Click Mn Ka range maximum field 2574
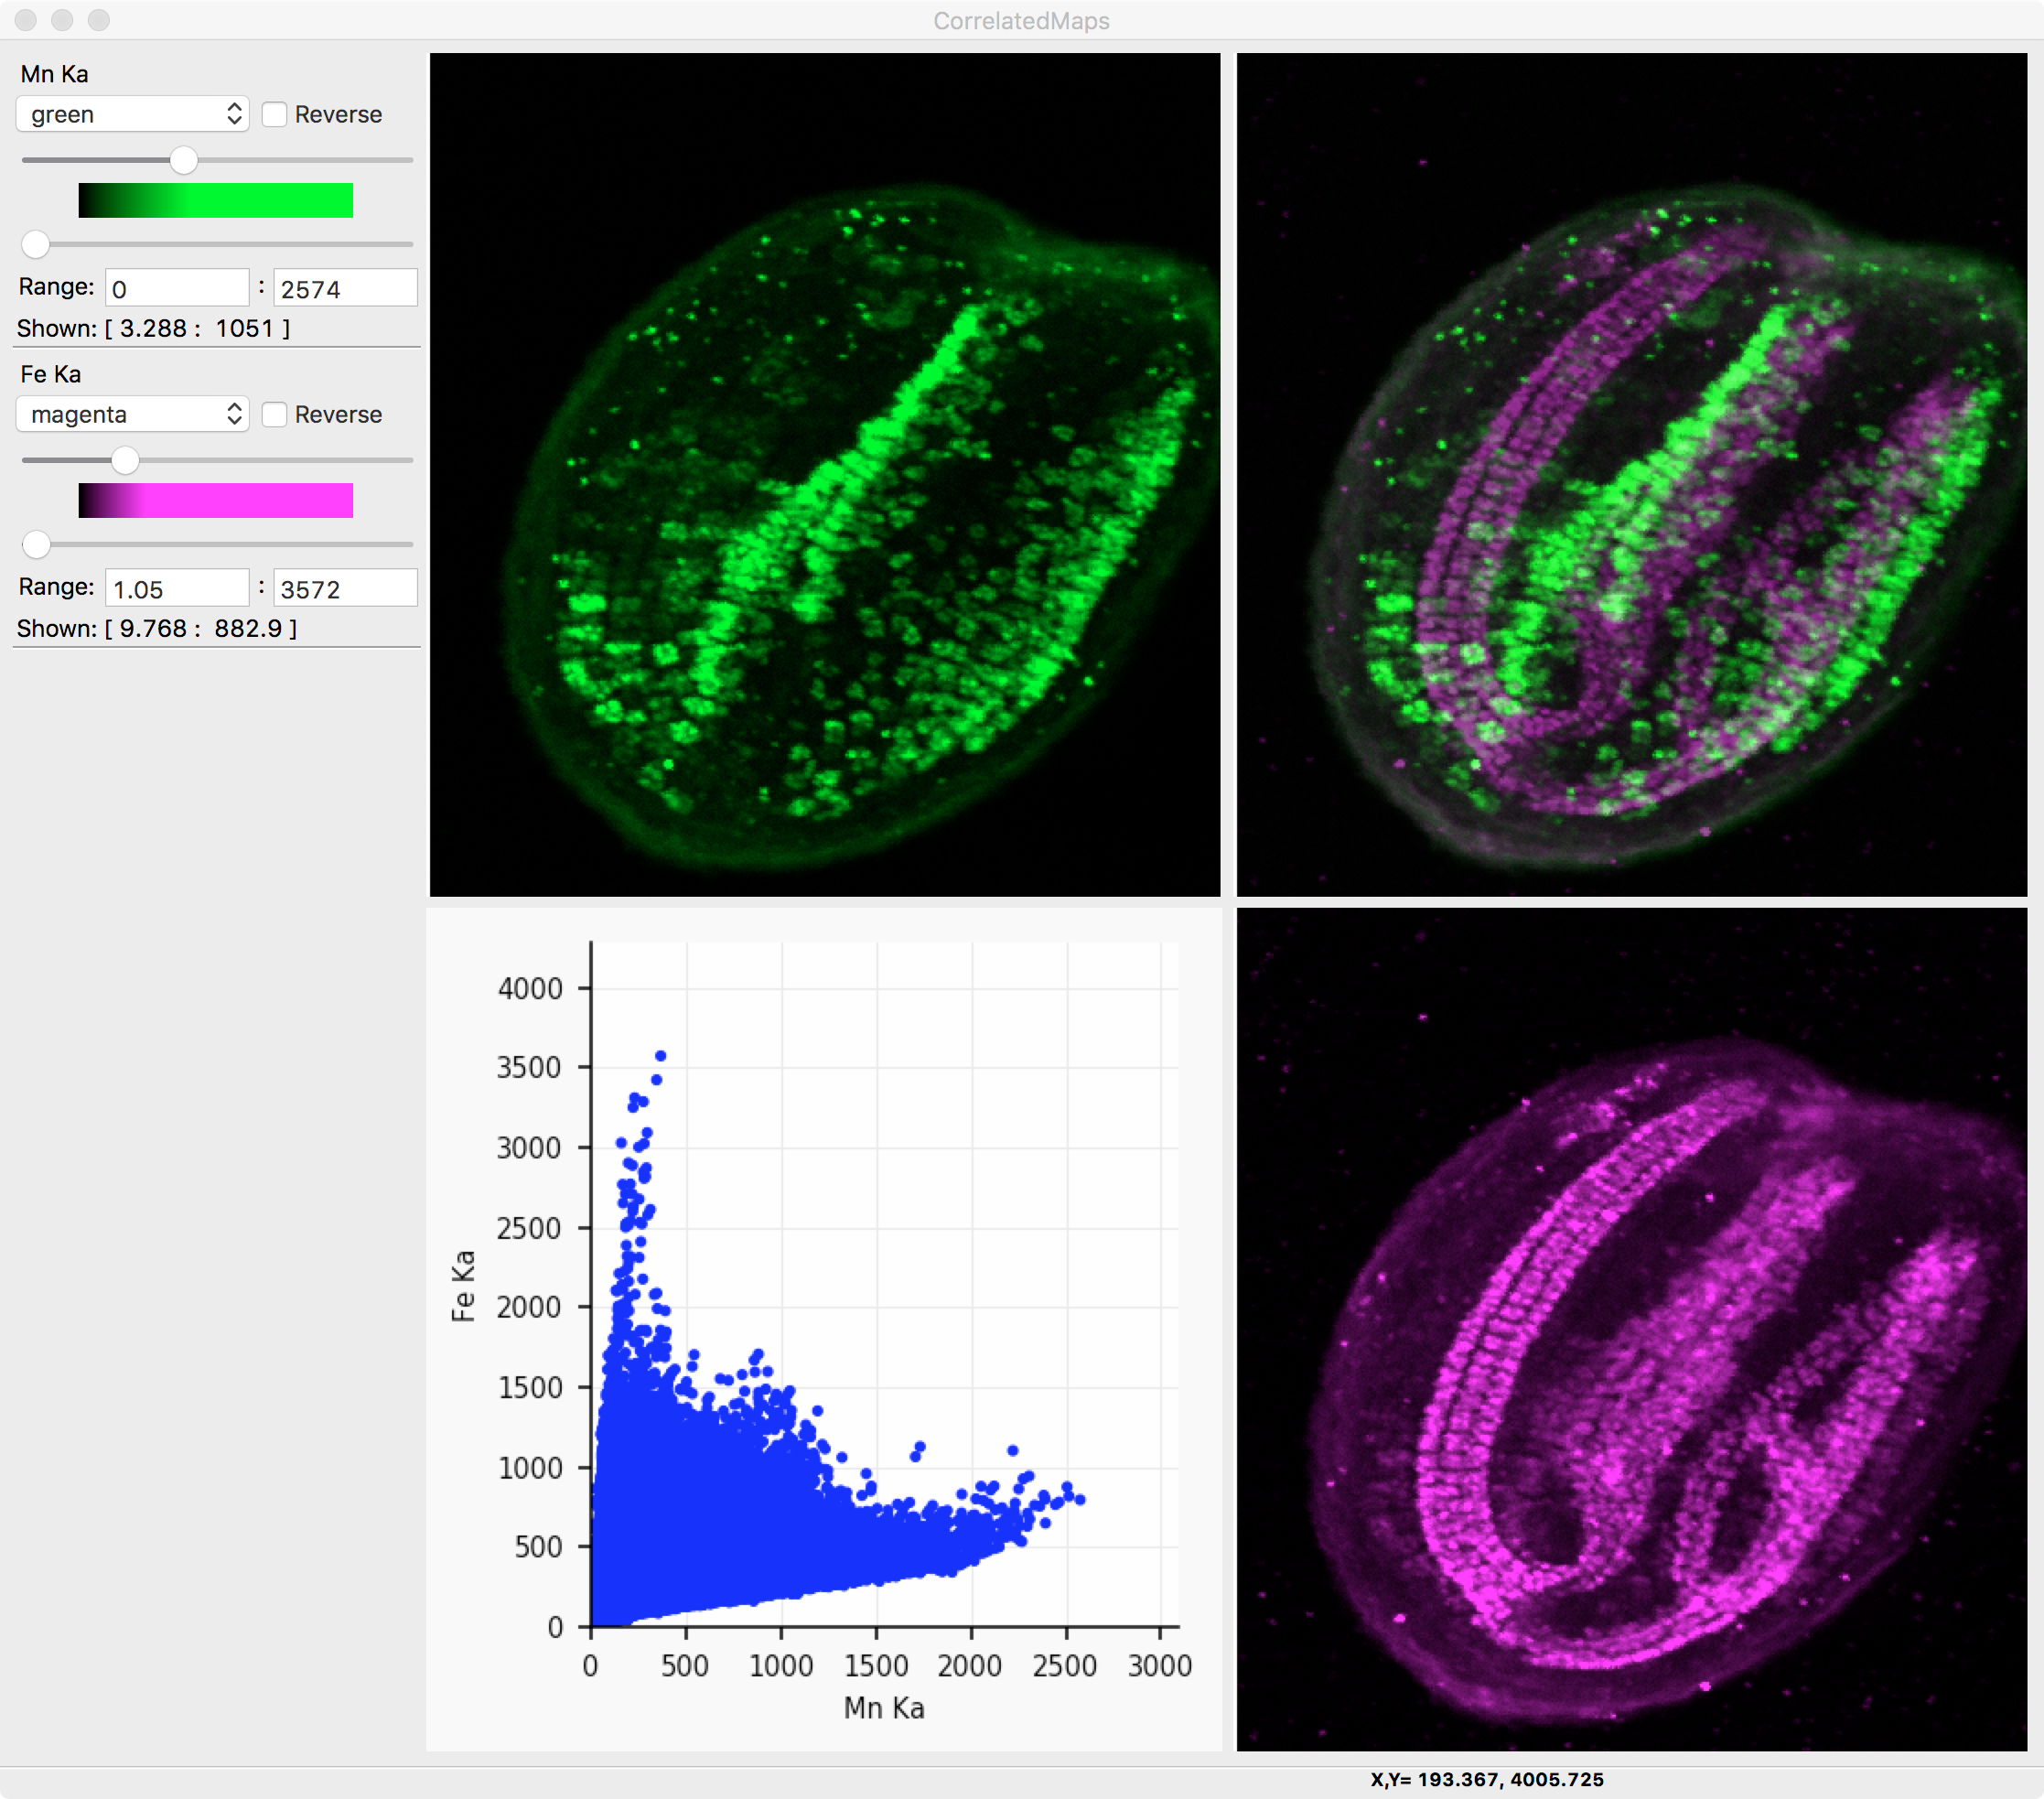Image resolution: width=2044 pixels, height=1799 pixels. pos(344,288)
